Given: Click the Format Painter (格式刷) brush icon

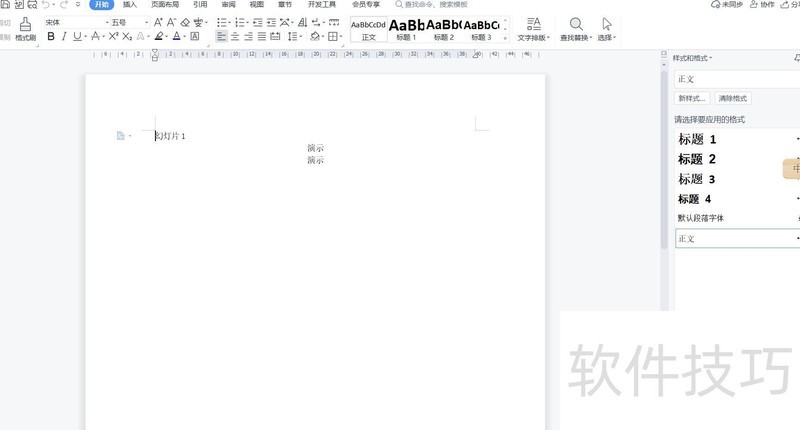Looking at the screenshot, I should [x=25, y=24].
